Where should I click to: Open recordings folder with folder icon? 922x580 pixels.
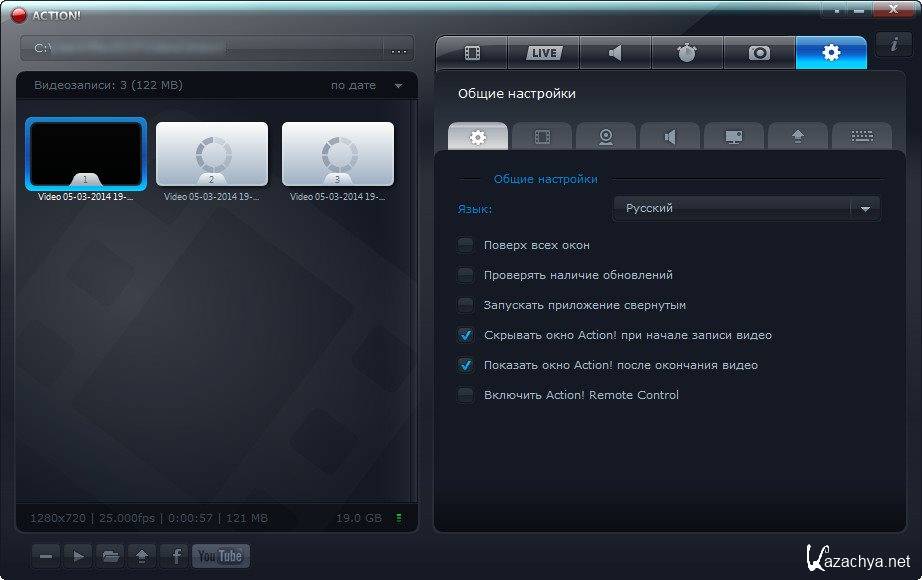pos(110,556)
